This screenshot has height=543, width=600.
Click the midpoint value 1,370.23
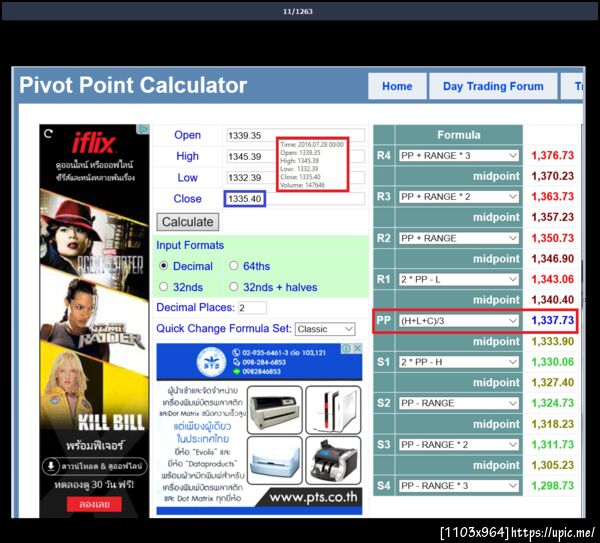point(553,176)
